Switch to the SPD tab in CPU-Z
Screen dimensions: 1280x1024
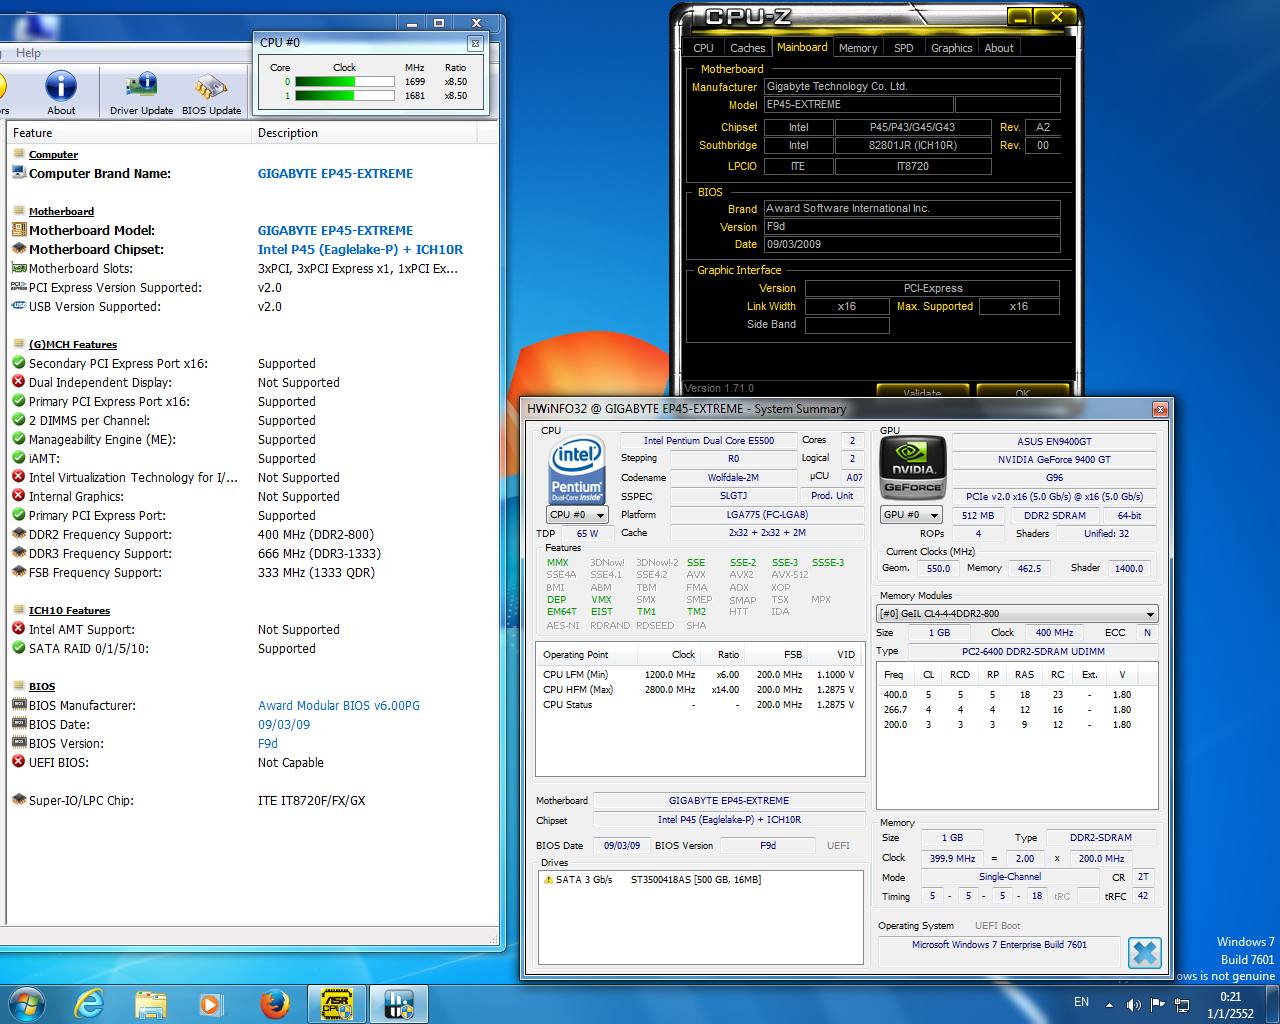(903, 48)
